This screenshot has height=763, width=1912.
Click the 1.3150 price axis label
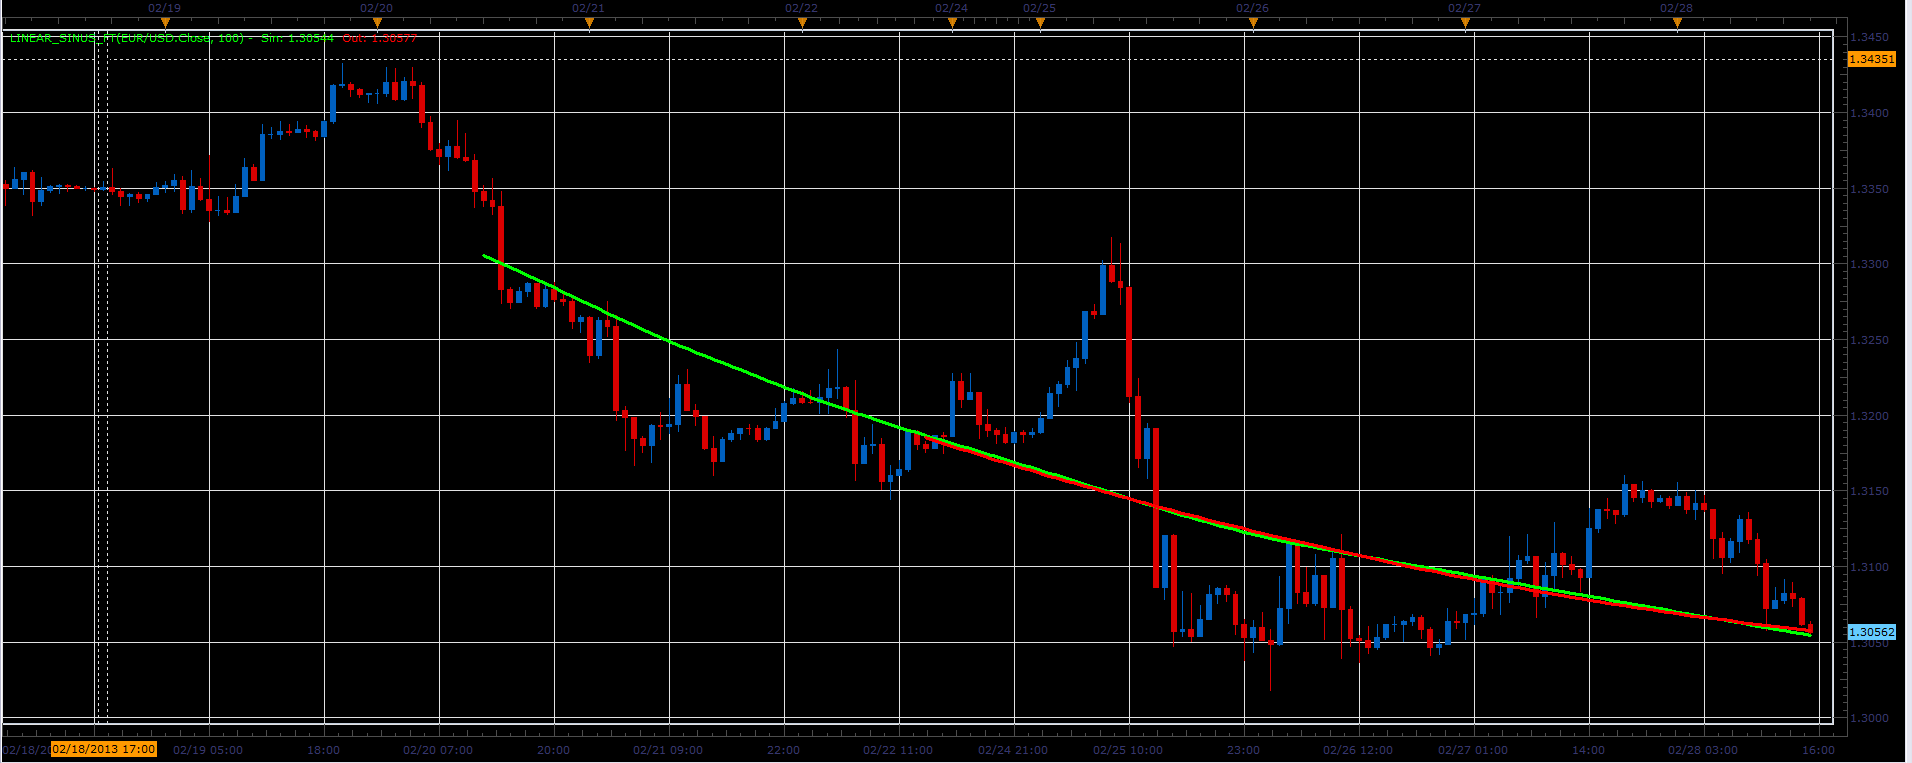[x=1869, y=491]
